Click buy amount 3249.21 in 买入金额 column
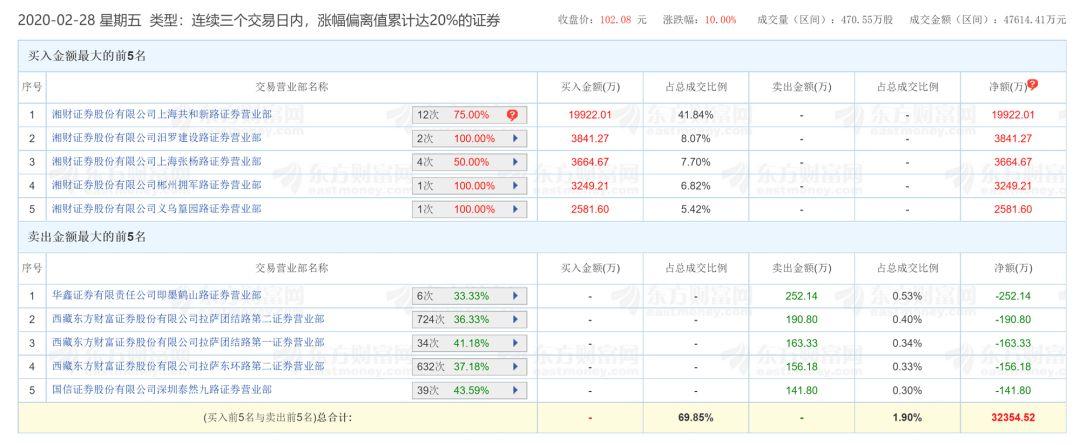Screen dimensions: 1080x445 point(590,186)
